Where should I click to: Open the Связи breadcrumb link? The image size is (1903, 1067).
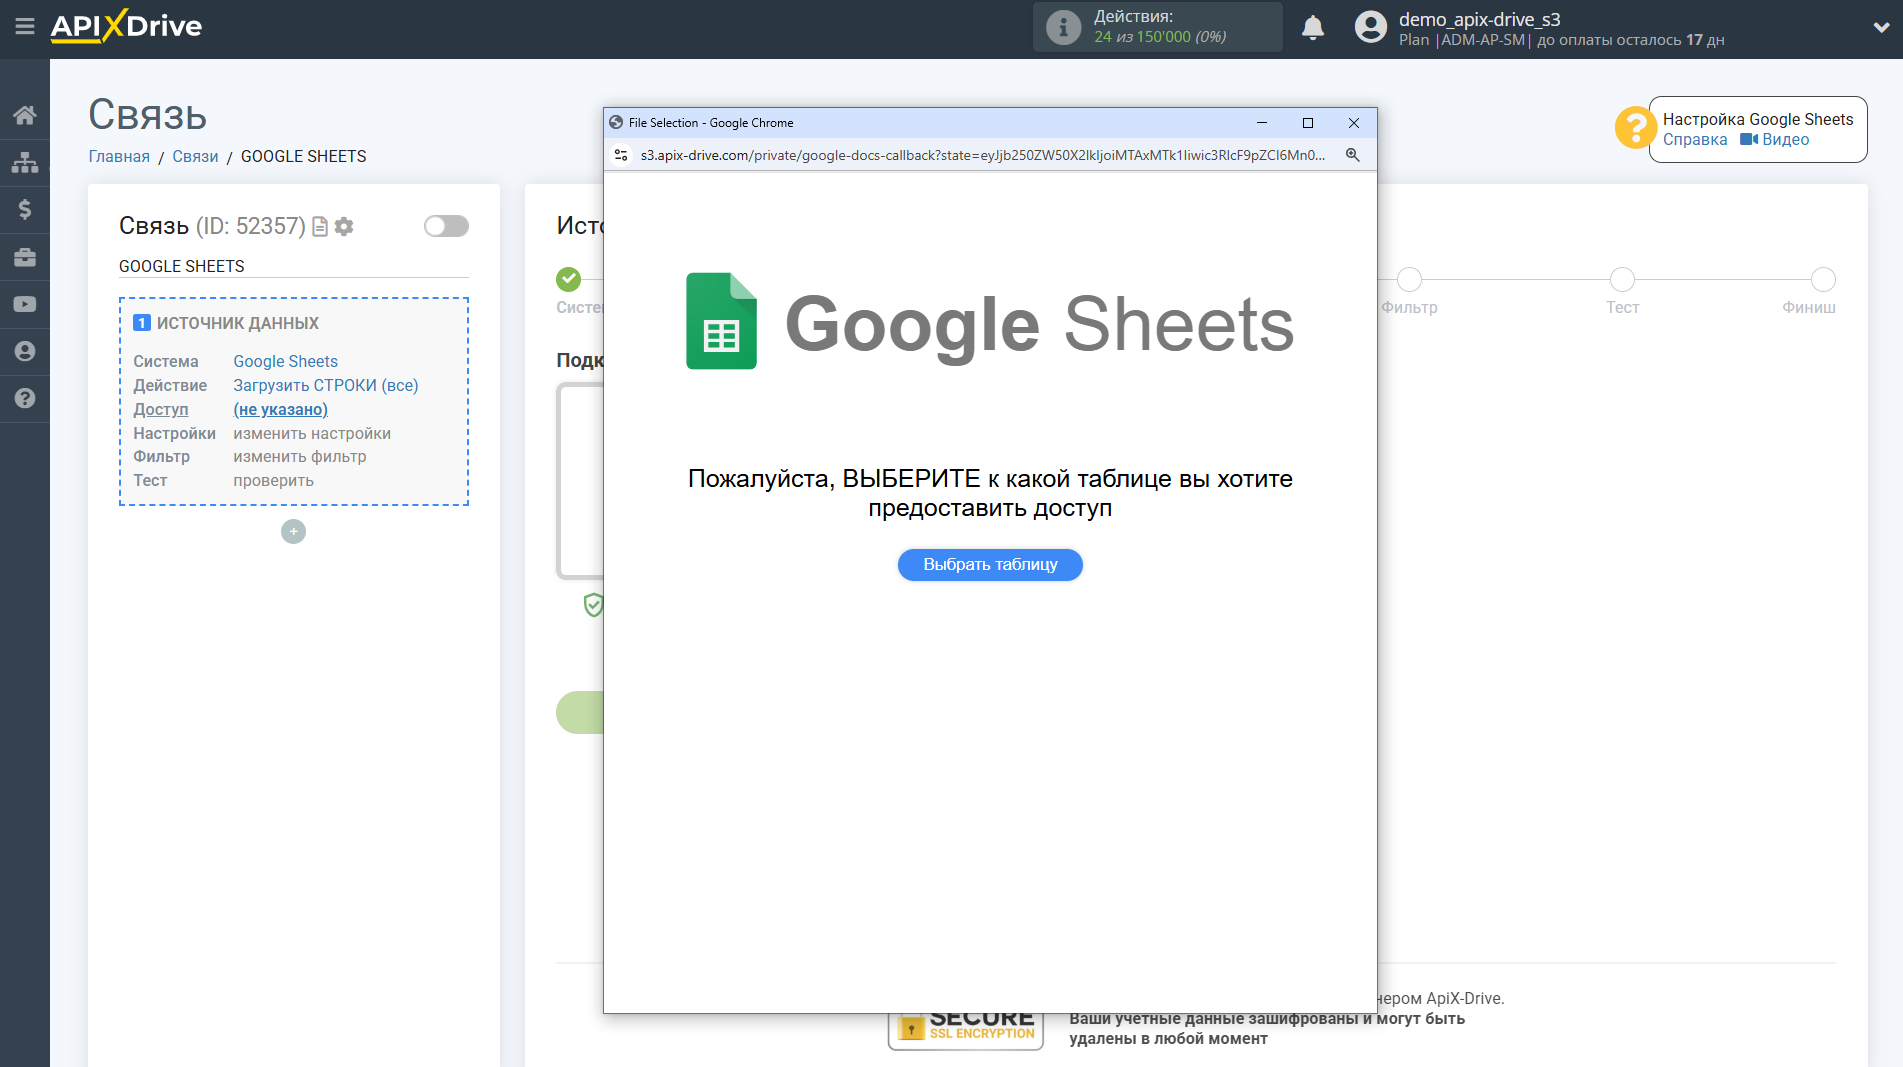pos(195,156)
